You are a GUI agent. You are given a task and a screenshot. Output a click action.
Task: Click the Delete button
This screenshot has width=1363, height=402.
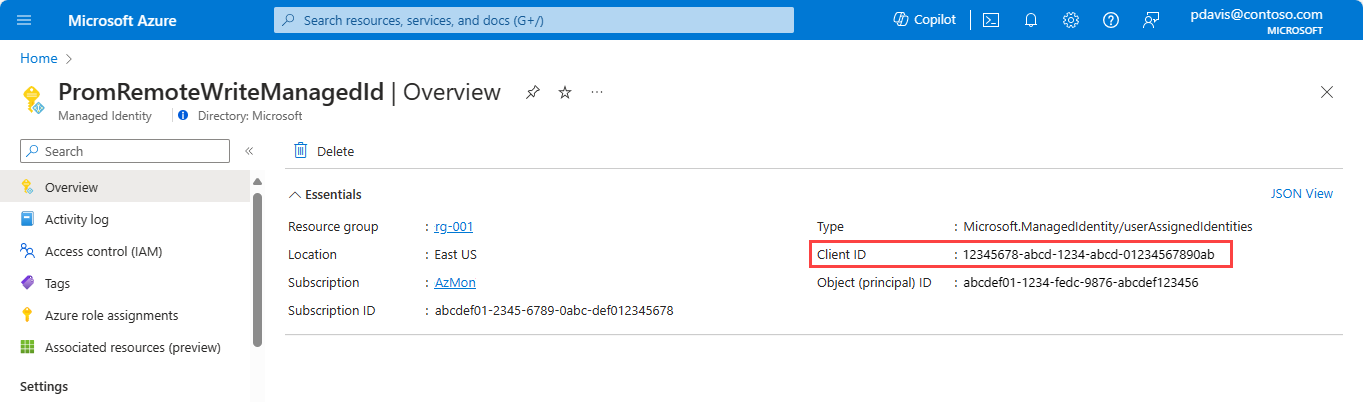[x=324, y=151]
